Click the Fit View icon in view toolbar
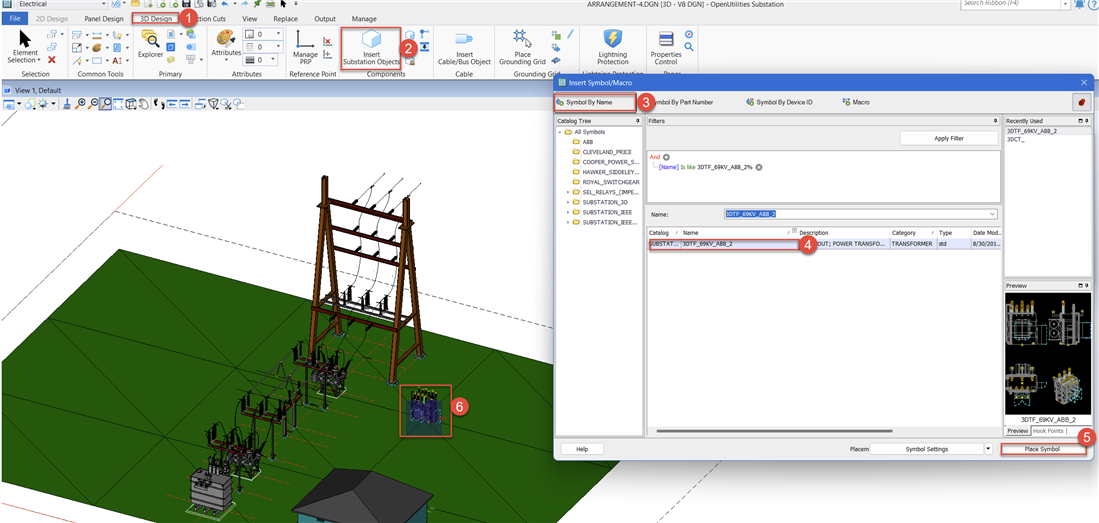 [x=118, y=104]
